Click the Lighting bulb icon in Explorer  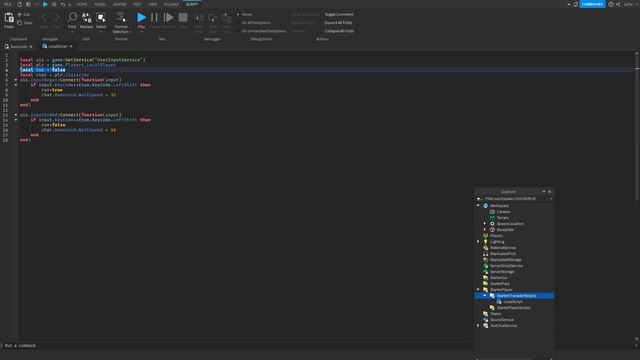pos(485,242)
